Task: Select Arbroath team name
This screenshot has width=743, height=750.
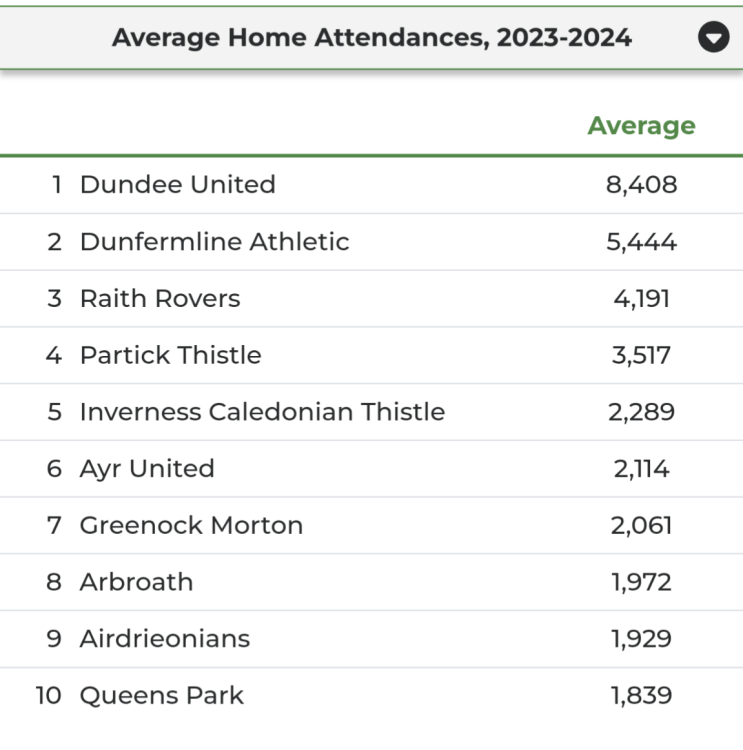Action: (x=136, y=582)
